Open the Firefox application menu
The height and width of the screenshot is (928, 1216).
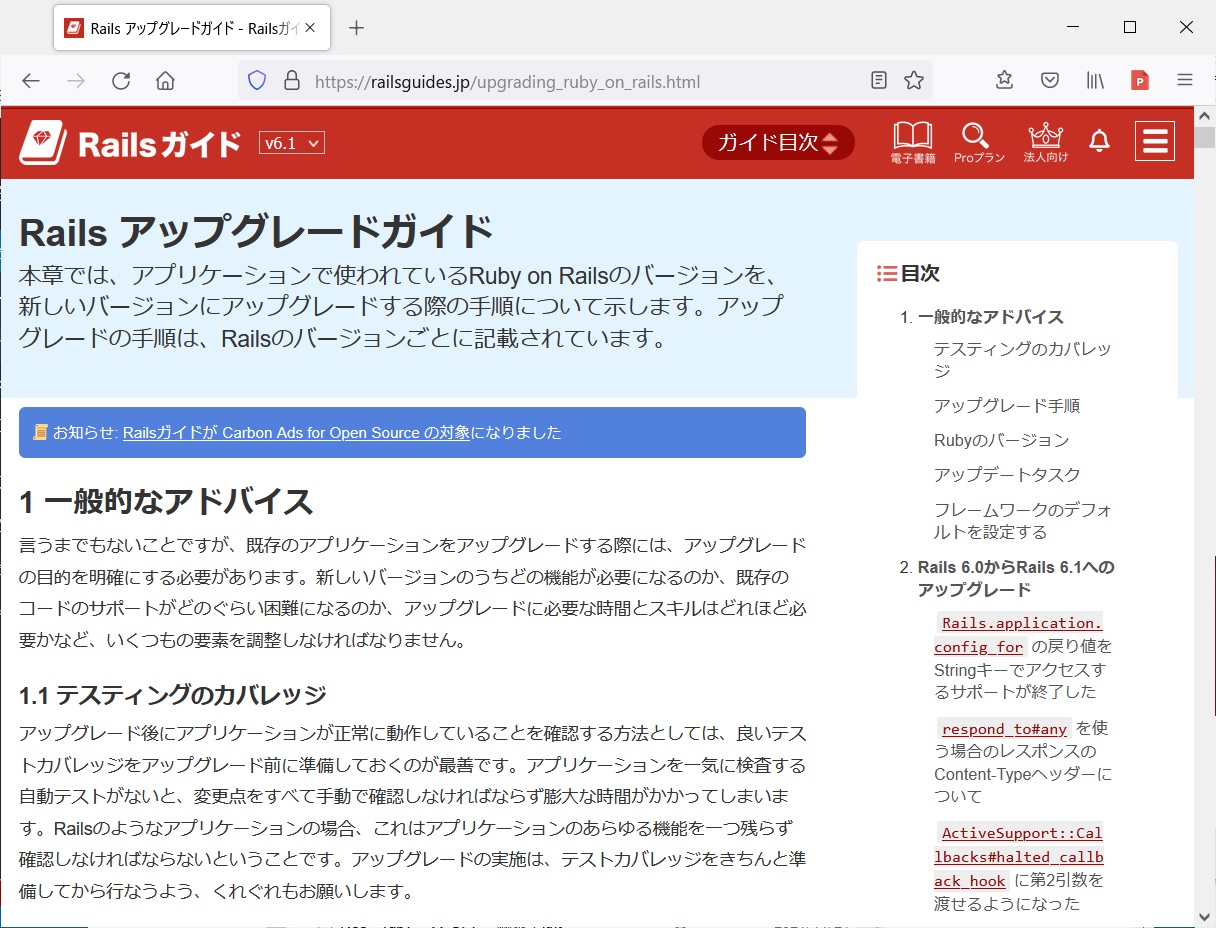coord(1185,81)
